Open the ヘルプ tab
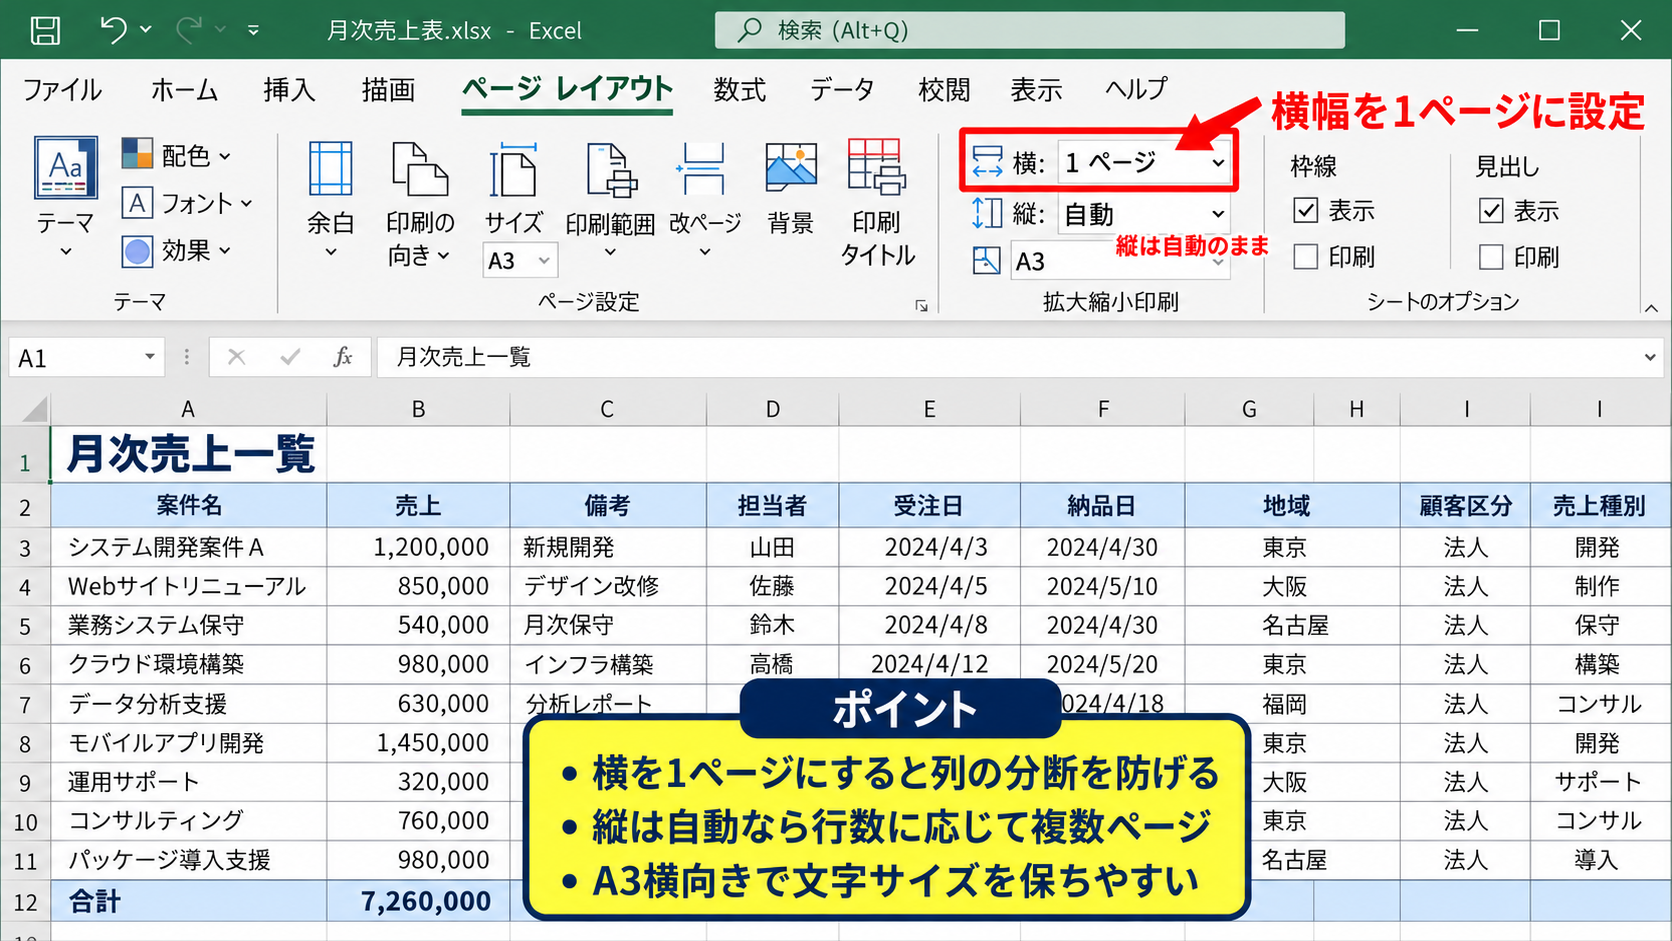1672x941 pixels. tap(1135, 90)
